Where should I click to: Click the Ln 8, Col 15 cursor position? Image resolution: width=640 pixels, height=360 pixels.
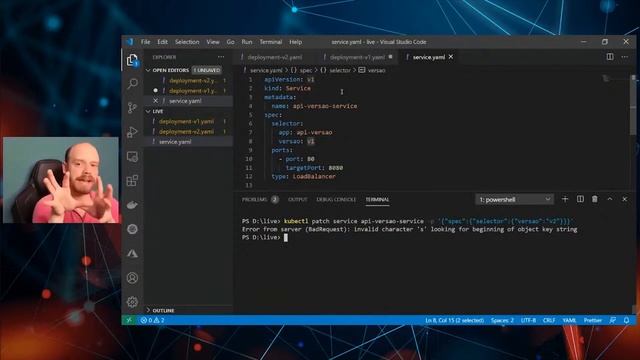coord(454,320)
